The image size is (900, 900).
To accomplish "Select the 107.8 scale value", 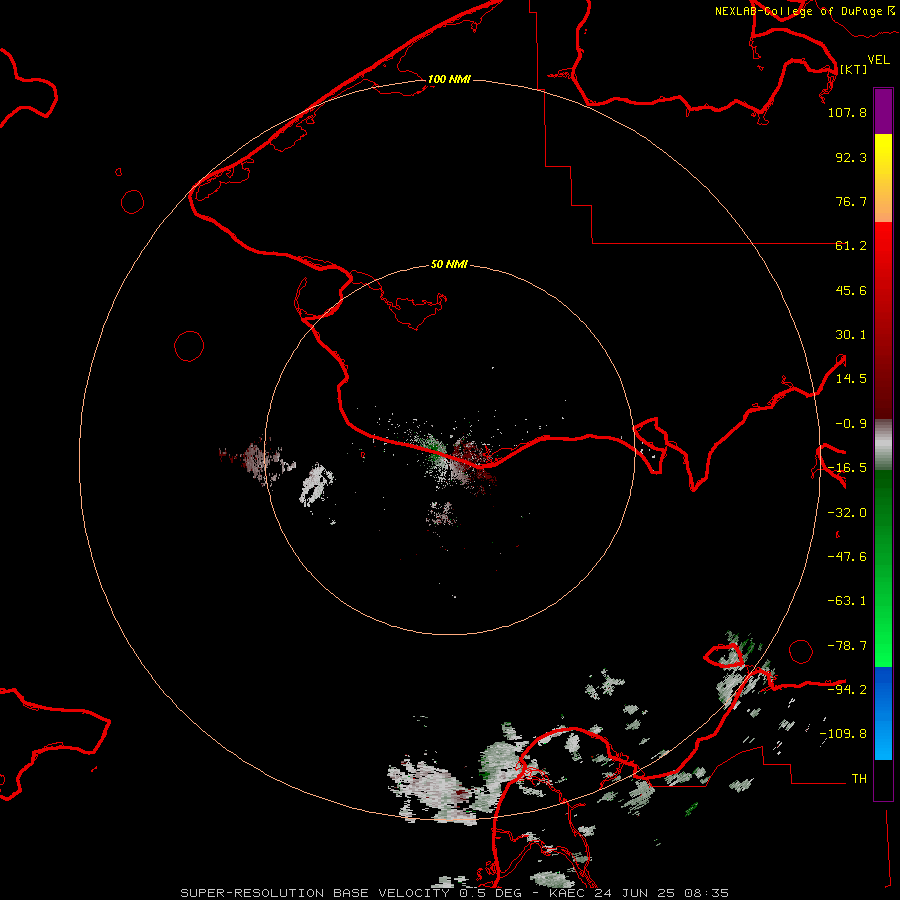I will click(x=847, y=112).
